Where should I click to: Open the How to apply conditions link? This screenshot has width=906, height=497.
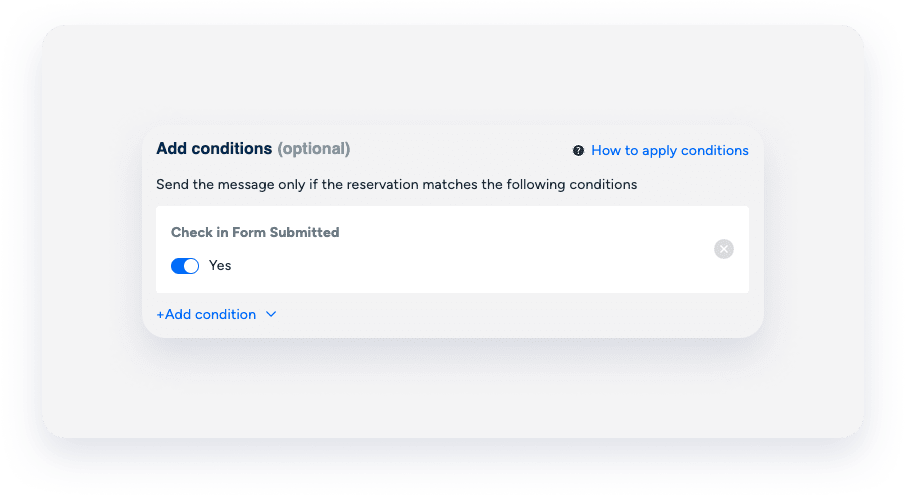[669, 151]
